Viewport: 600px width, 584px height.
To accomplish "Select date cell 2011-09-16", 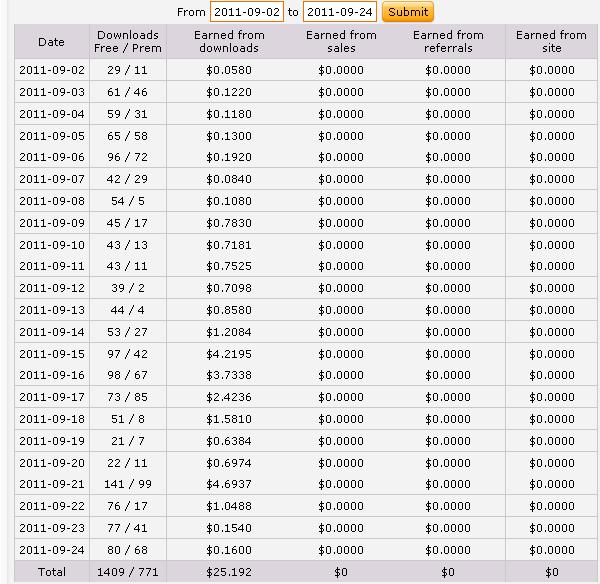I will (52, 375).
